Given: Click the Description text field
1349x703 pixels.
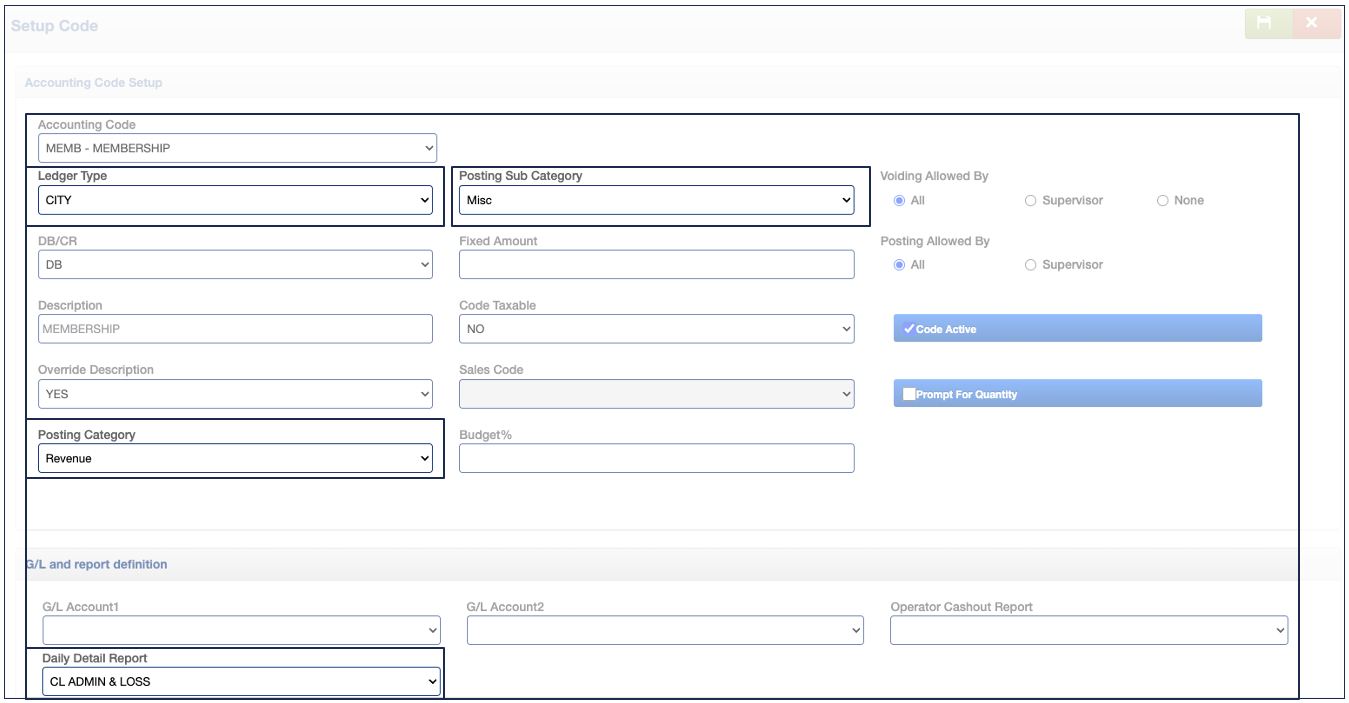Looking at the screenshot, I should (x=235, y=329).
